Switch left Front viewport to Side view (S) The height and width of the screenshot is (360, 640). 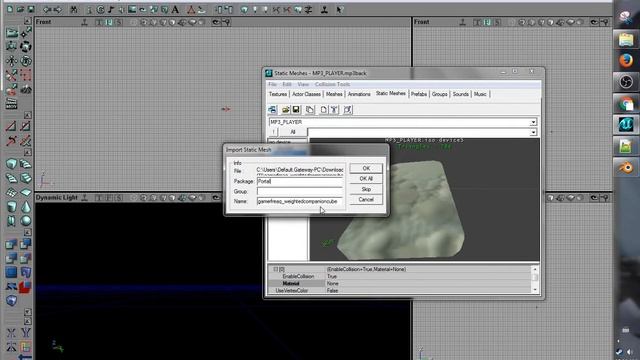pyautogui.click(x=118, y=22)
